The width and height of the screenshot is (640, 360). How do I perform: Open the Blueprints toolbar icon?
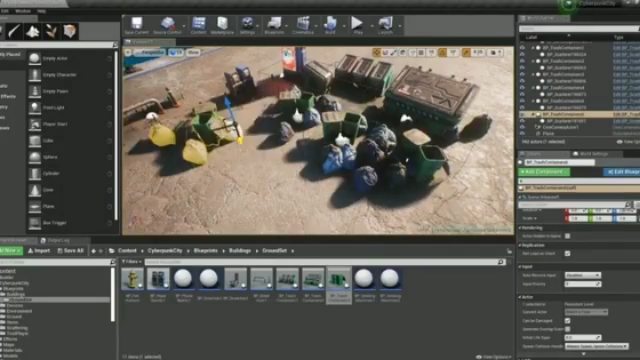(x=274, y=25)
